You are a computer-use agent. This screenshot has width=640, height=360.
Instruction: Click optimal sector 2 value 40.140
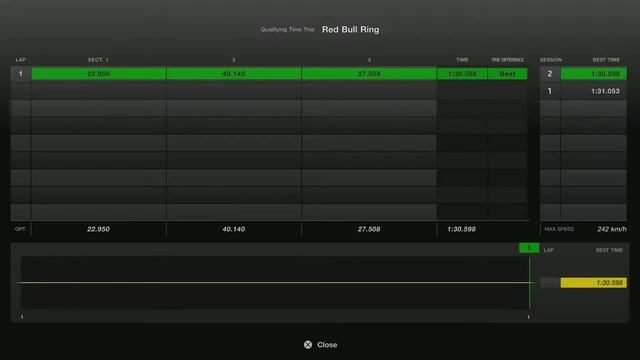click(x=234, y=229)
